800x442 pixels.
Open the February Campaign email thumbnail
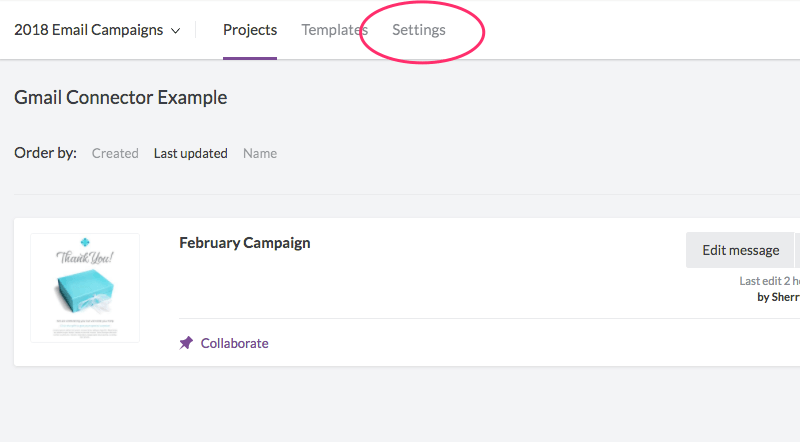(x=85, y=288)
